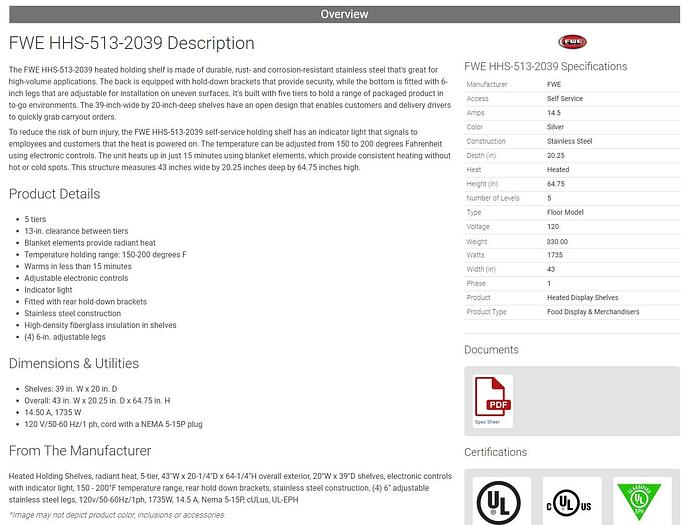This screenshot has height=525, width=691.
Task: Click the 'Heated Display Shelves' product value
Action: (x=583, y=298)
